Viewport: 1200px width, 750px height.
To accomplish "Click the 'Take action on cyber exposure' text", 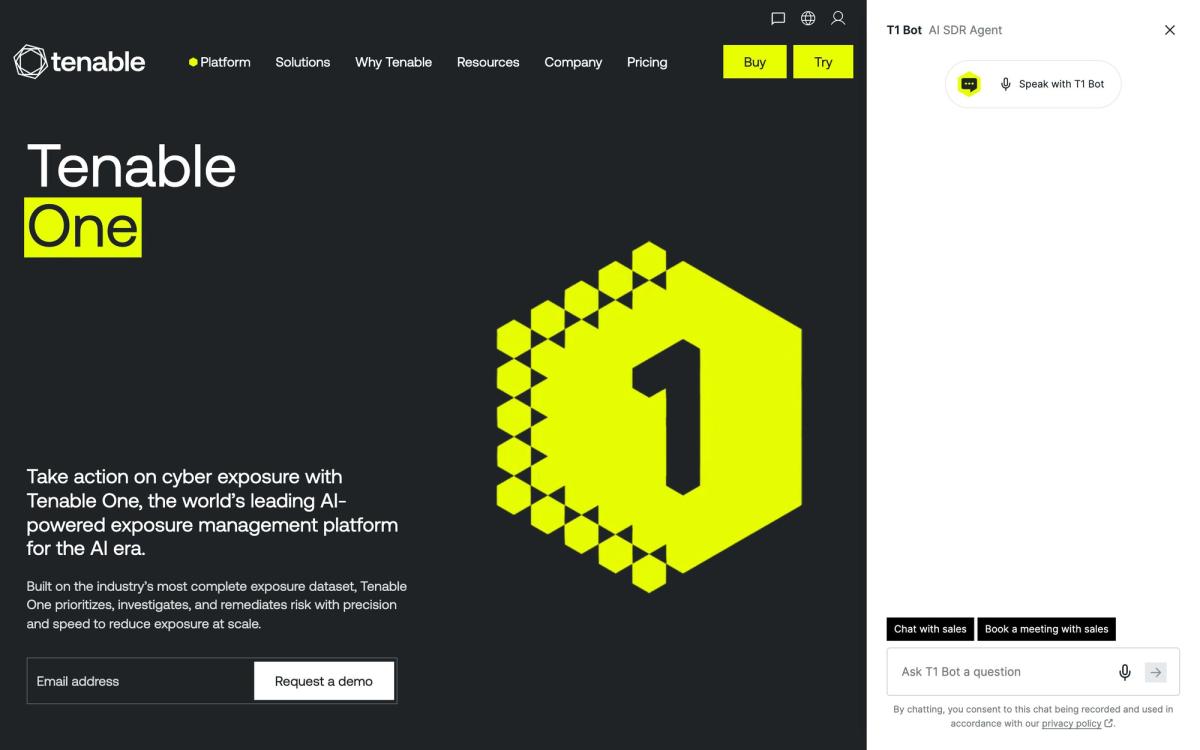I will pyautogui.click(x=212, y=513).
